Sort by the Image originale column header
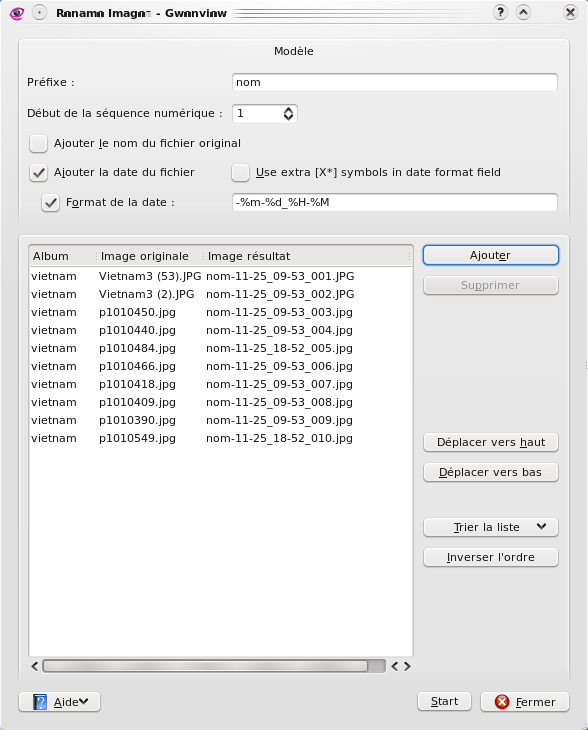Viewport: 588px width, 730px height. (150, 256)
